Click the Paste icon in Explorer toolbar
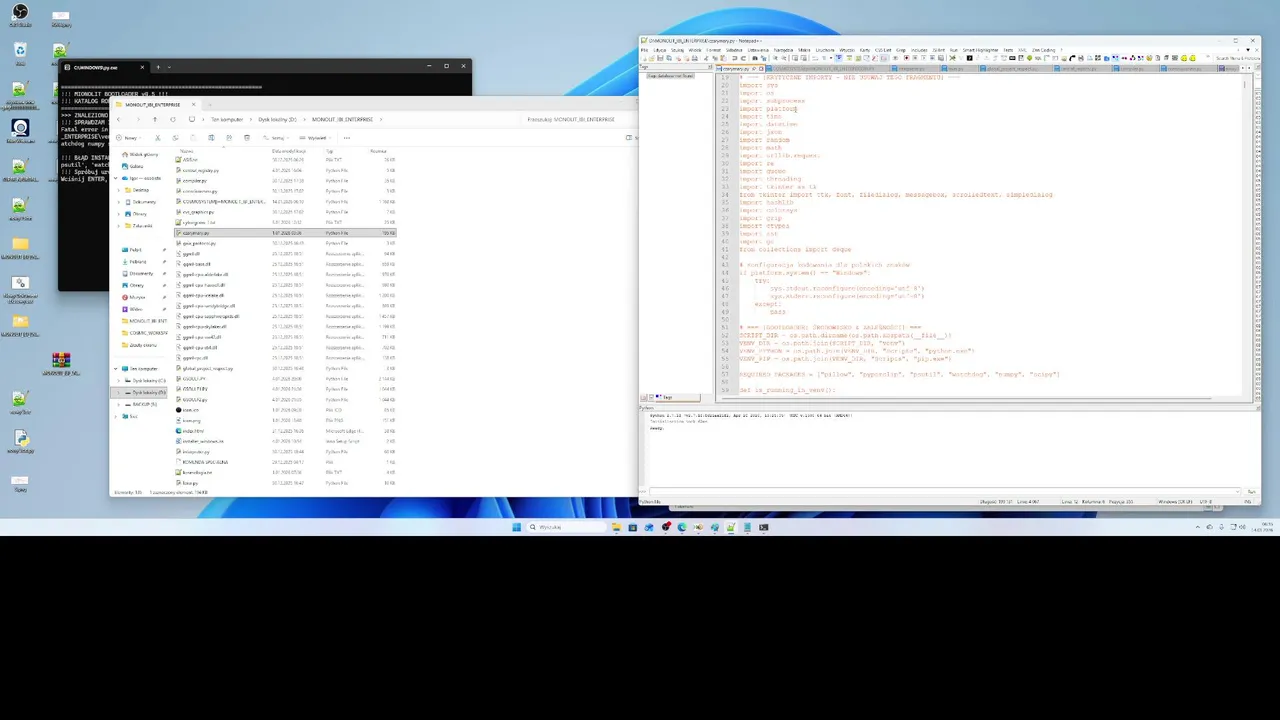This screenshot has width=1280, height=720. pyautogui.click(x=193, y=138)
